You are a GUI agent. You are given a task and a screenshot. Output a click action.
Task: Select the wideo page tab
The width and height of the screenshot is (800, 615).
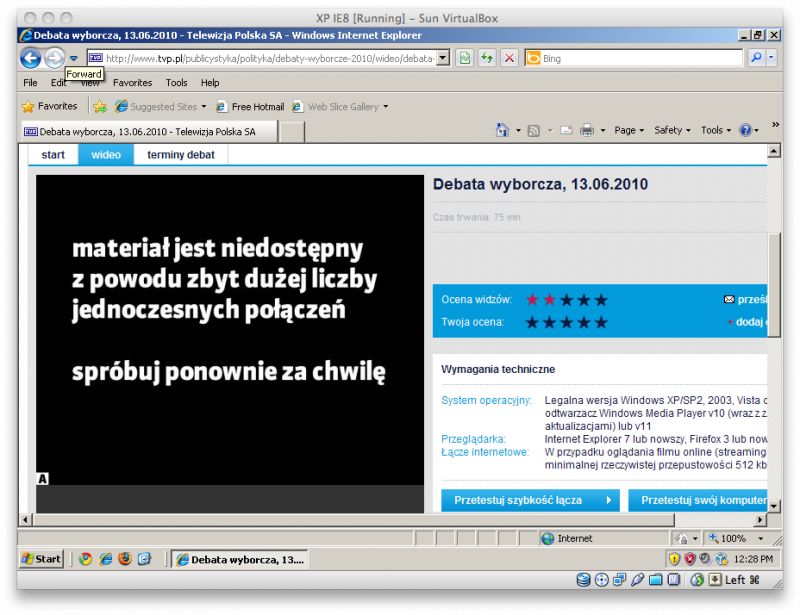(x=106, y=155)
